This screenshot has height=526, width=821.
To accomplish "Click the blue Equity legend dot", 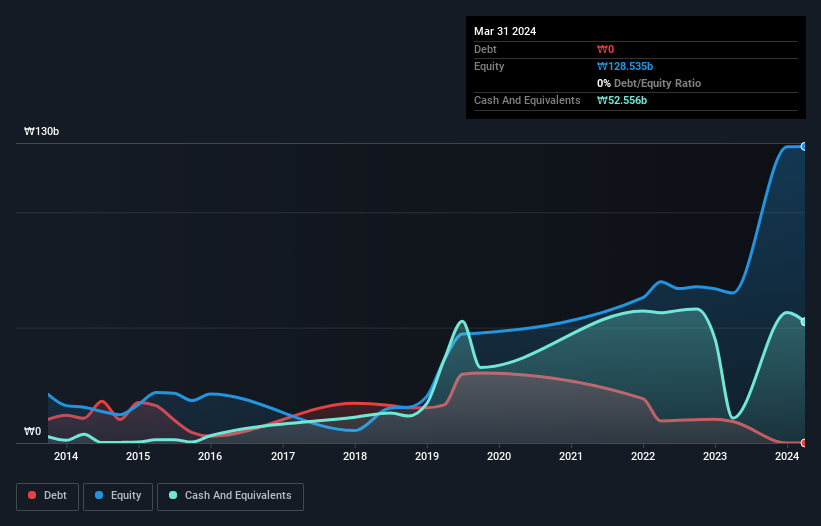I will click(99, 495).
